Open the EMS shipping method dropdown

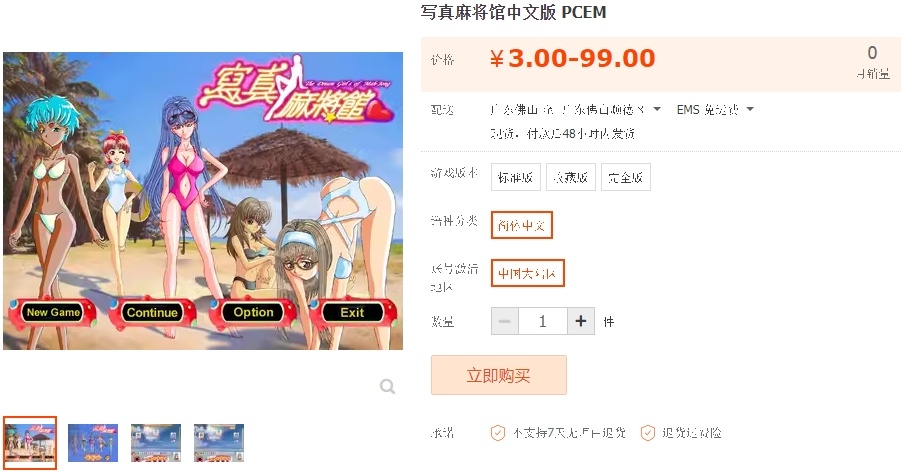[x=715, y=109]
